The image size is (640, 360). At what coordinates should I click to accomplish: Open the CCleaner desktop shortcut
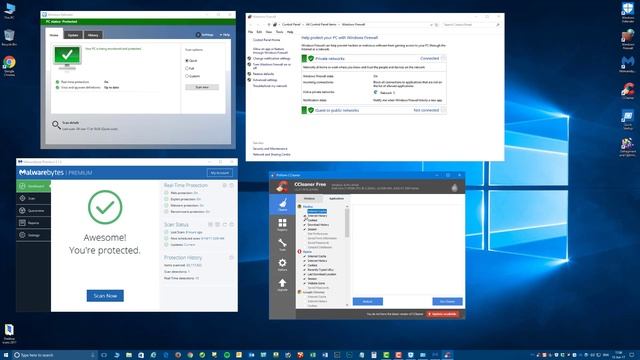tap(628, 91)
